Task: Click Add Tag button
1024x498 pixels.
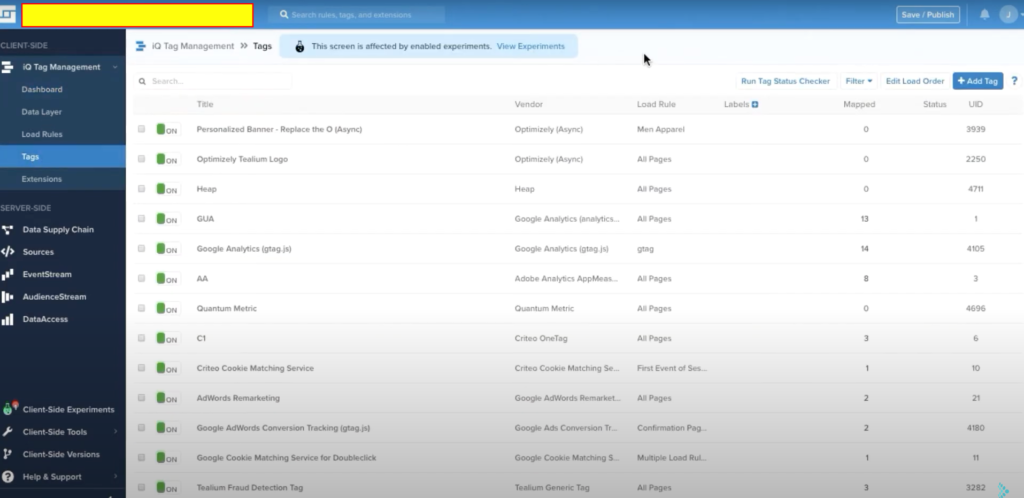Action: pos(978,81)
